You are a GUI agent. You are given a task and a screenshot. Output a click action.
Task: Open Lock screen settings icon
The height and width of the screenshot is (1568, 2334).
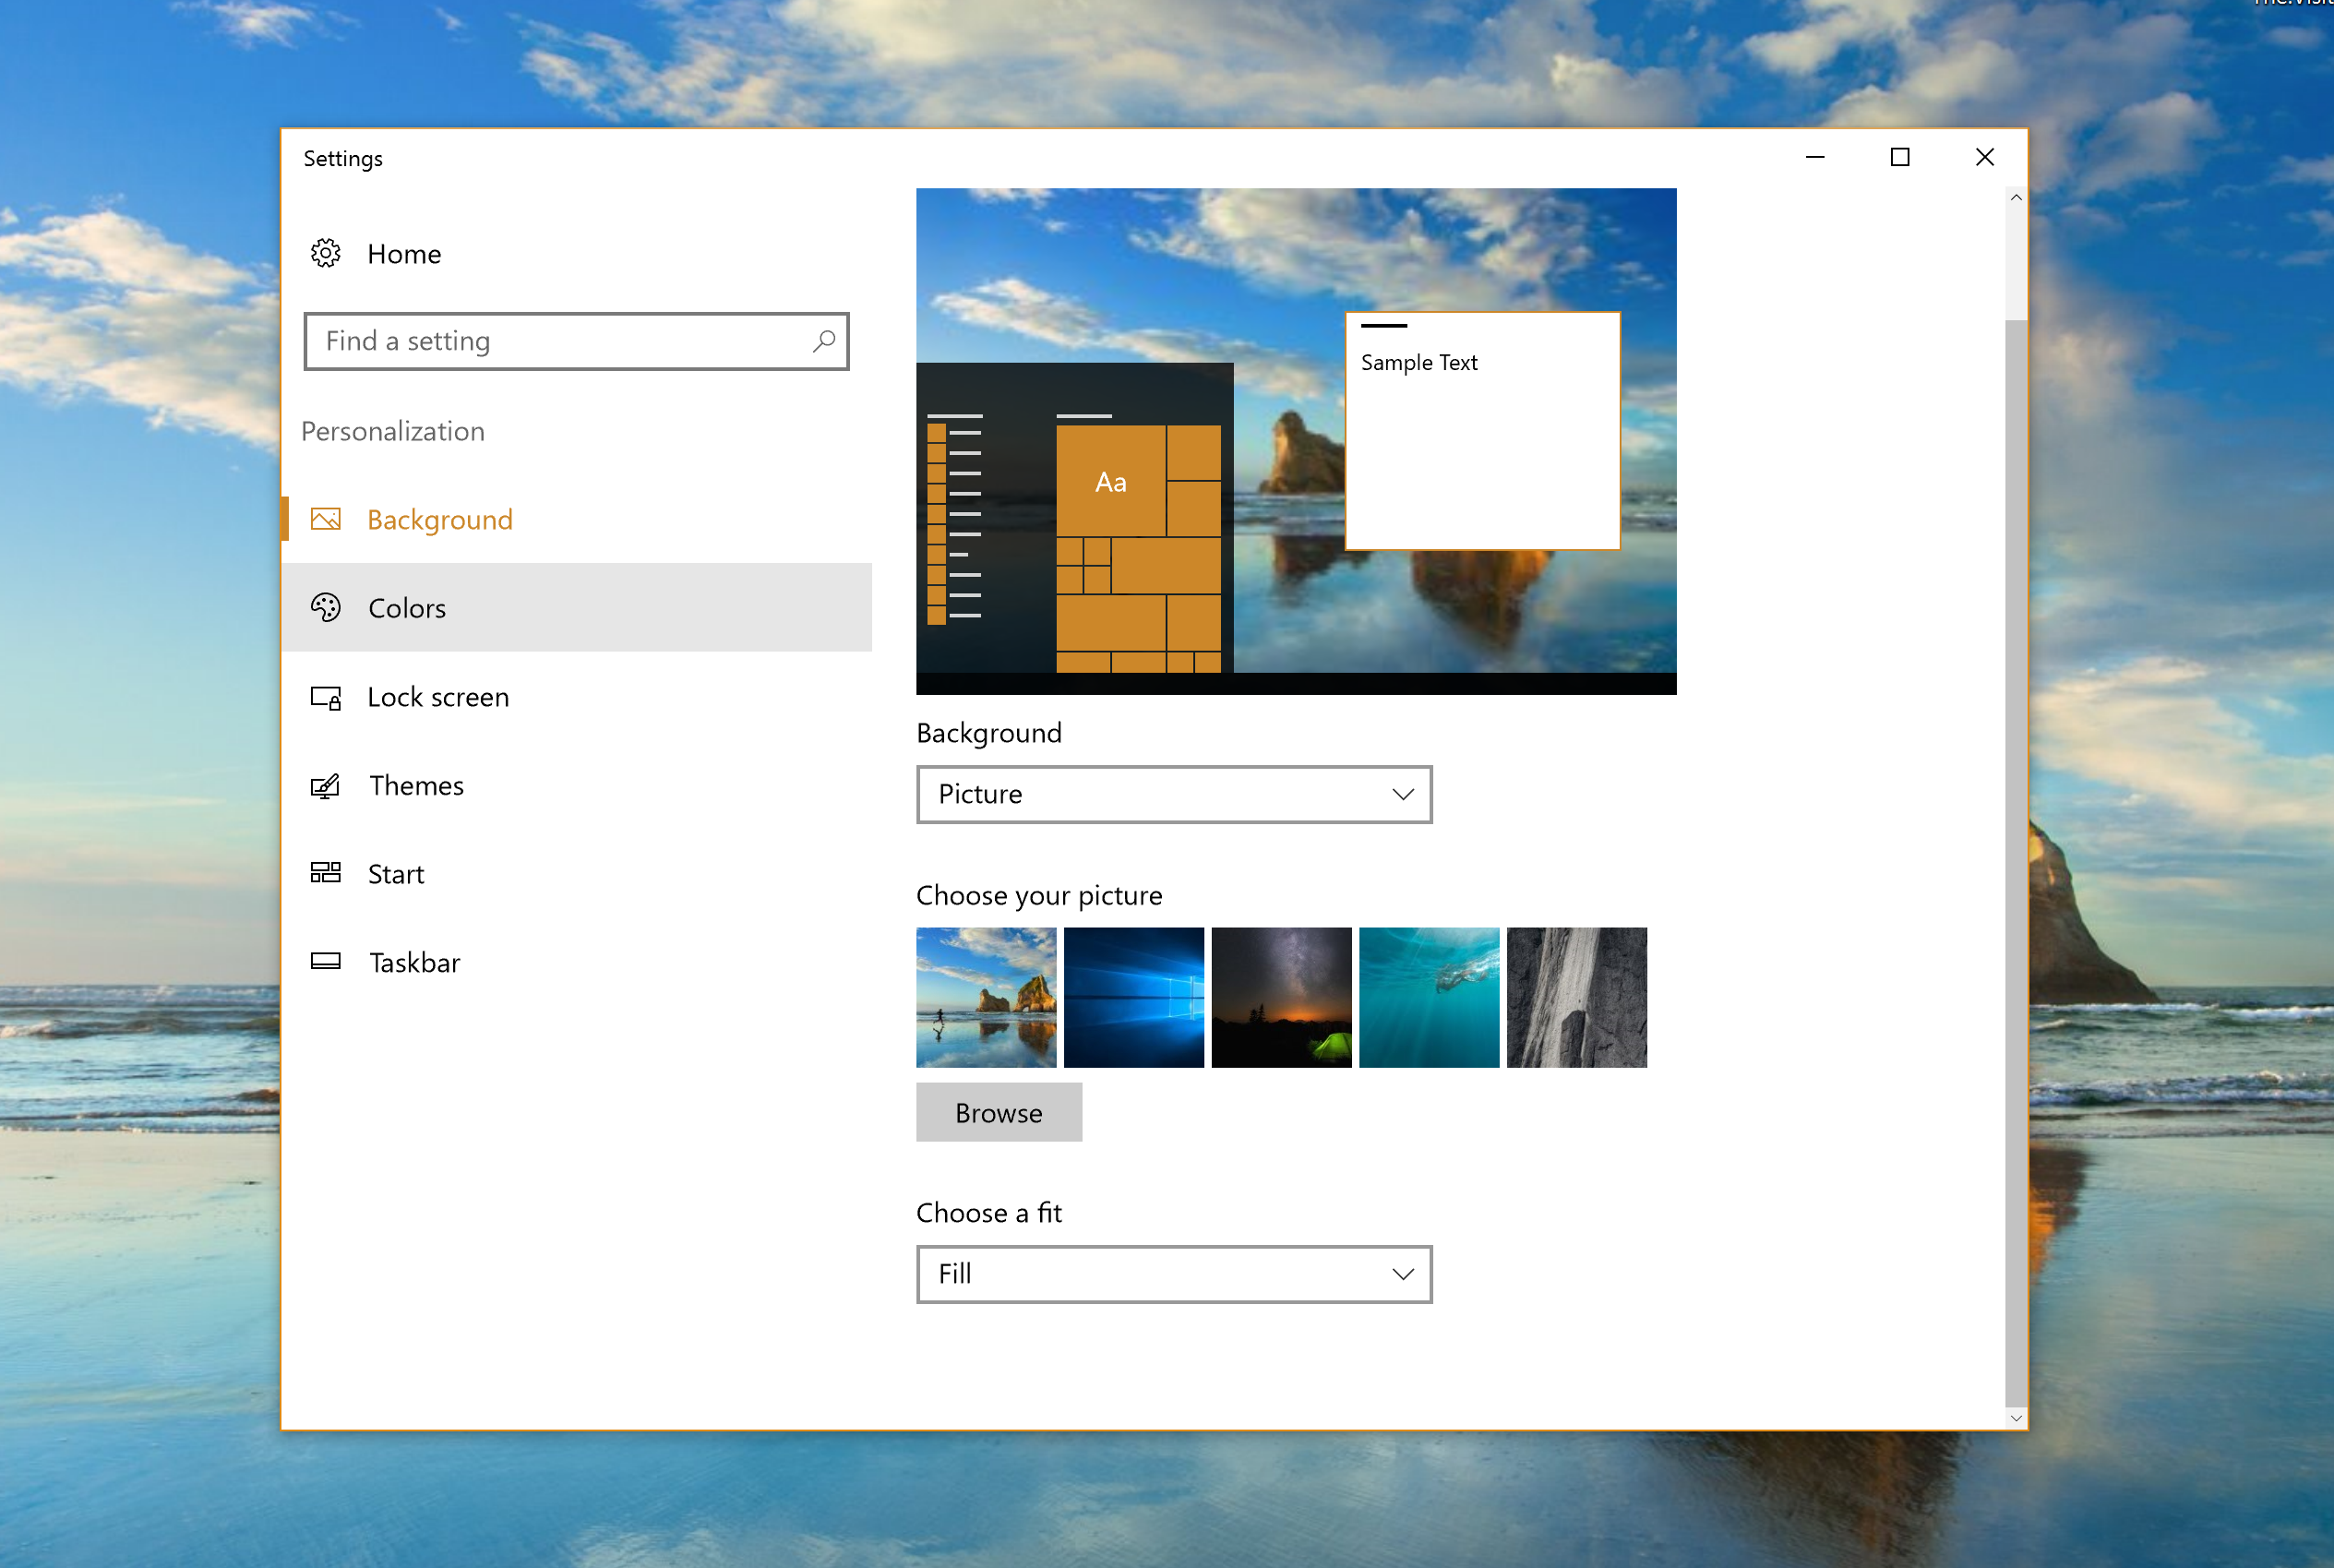[328, 697]
